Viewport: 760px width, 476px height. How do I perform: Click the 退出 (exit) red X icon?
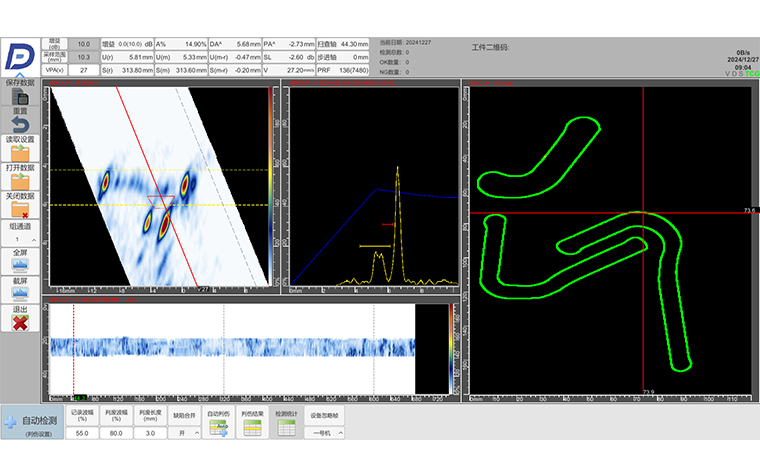point(20,322)
